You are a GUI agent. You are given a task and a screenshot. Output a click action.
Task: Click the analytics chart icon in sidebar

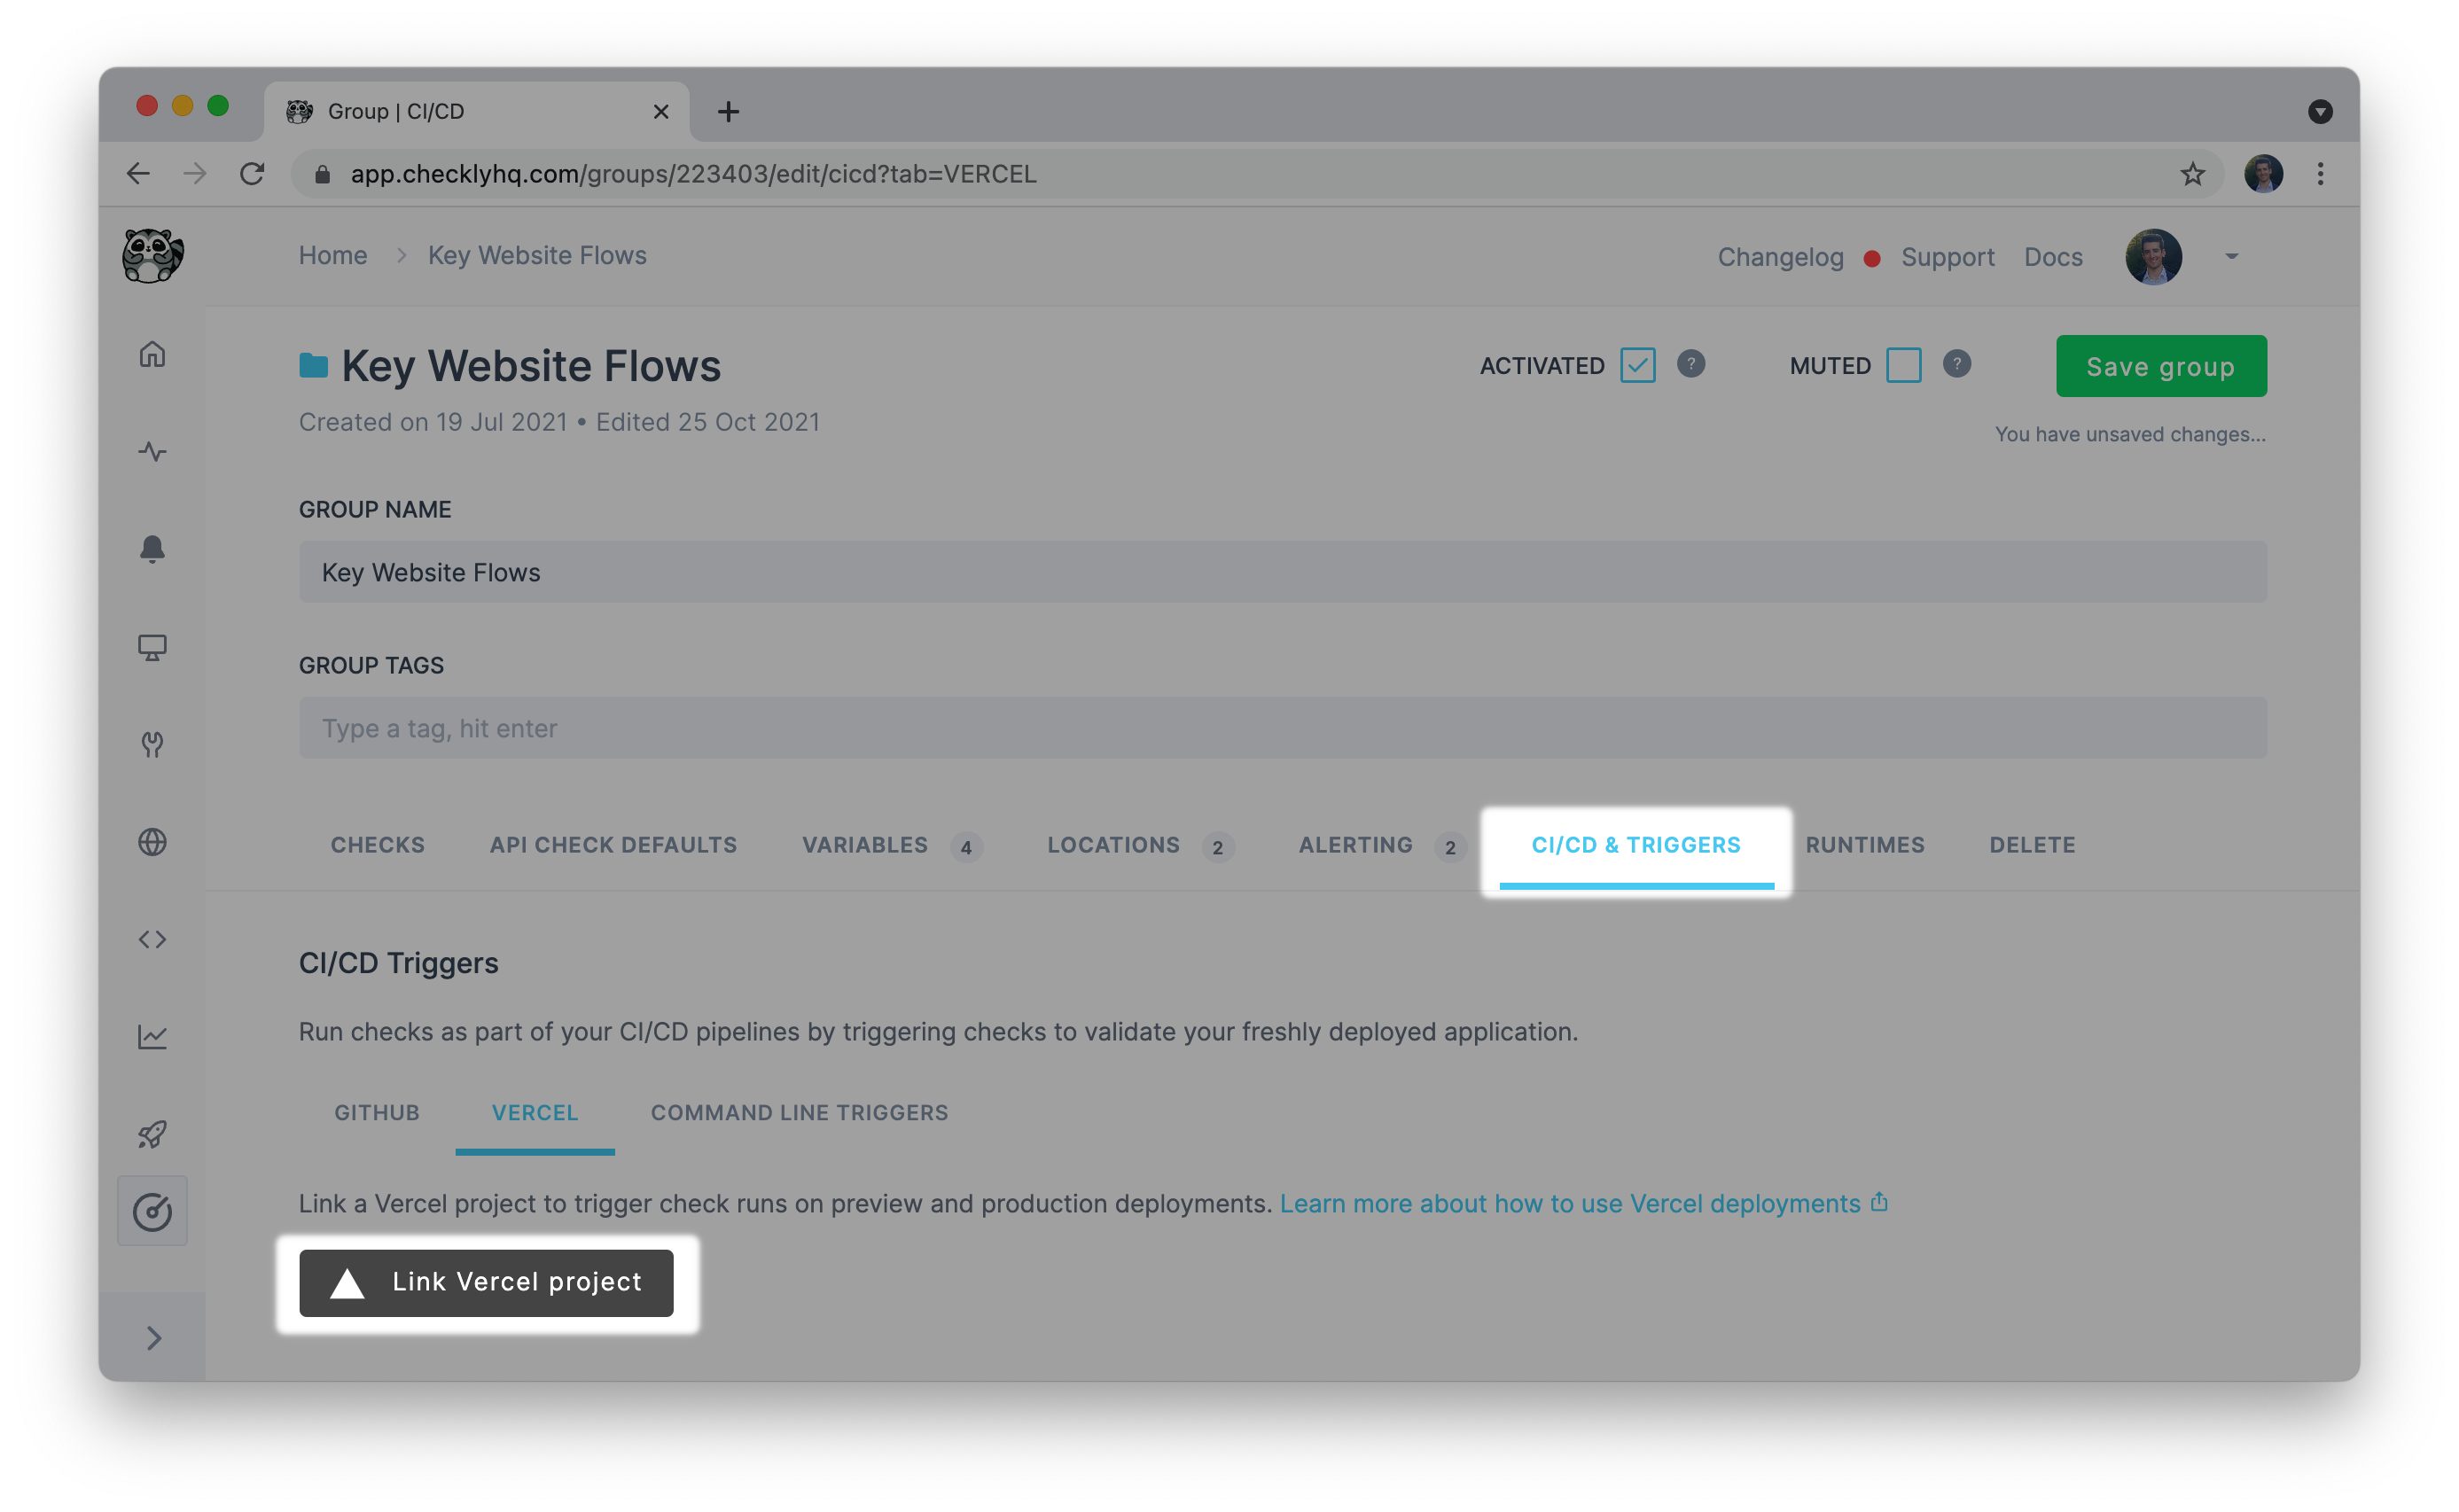pyautogui.click(x=152, y=1037)
